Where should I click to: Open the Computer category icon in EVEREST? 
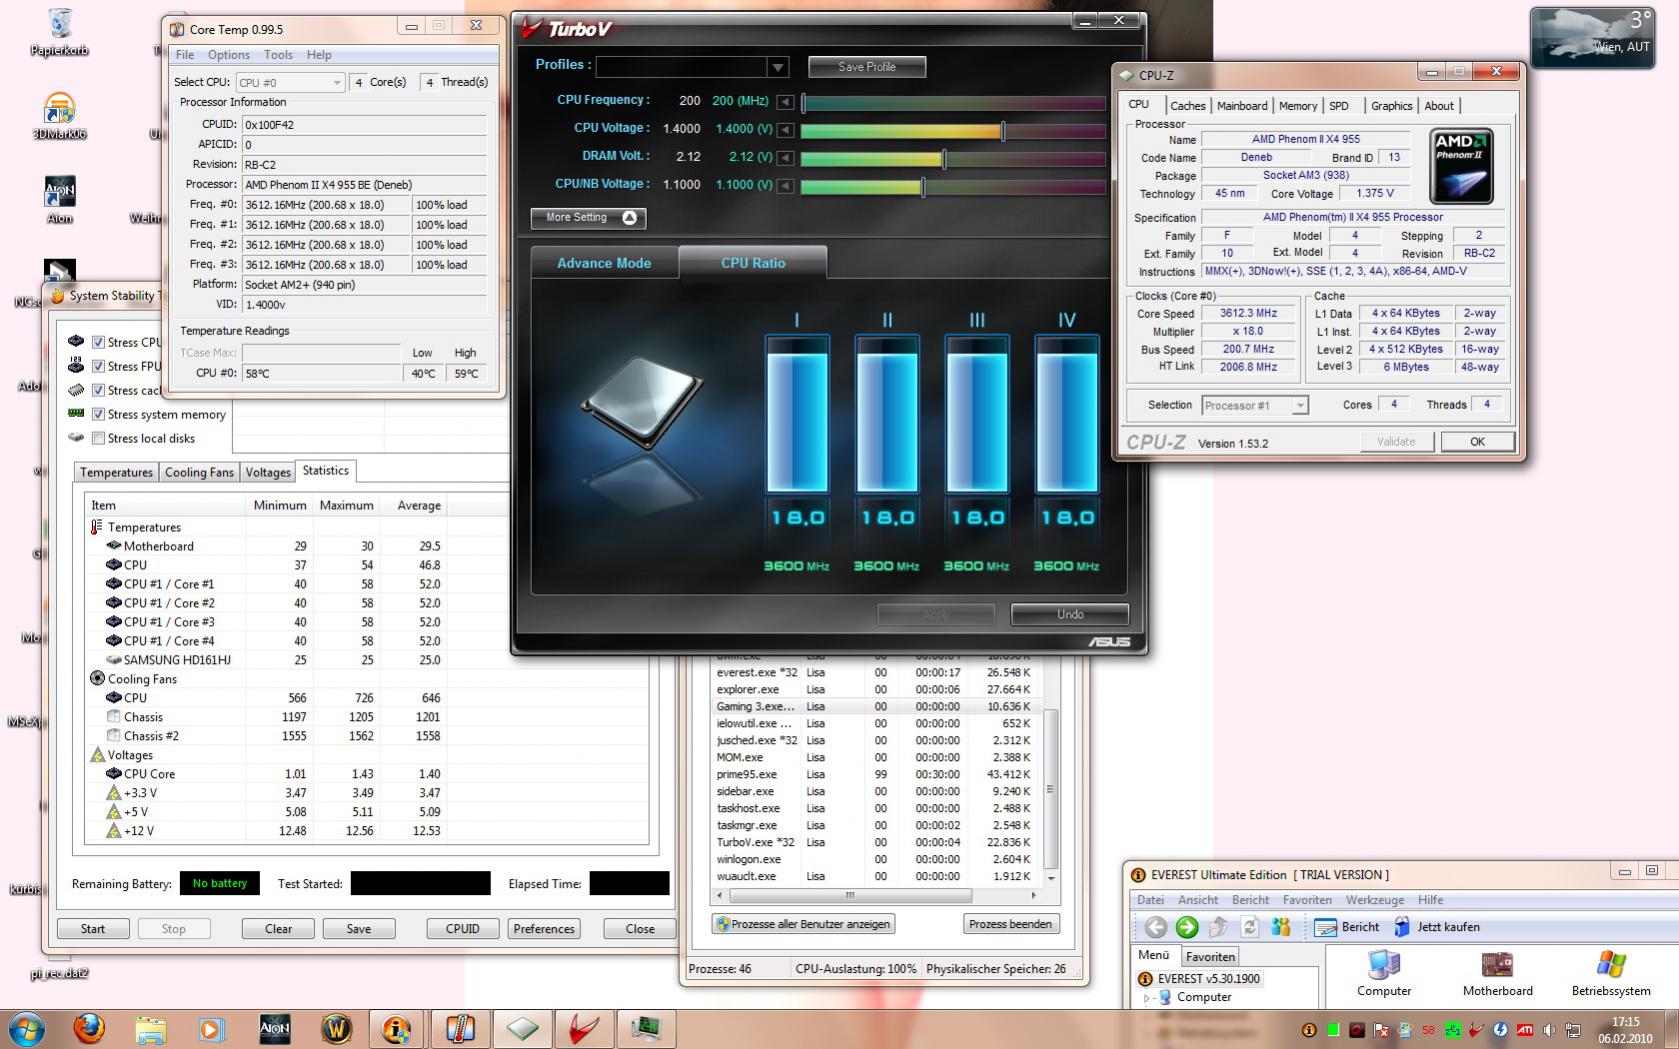coord(1384,973)
